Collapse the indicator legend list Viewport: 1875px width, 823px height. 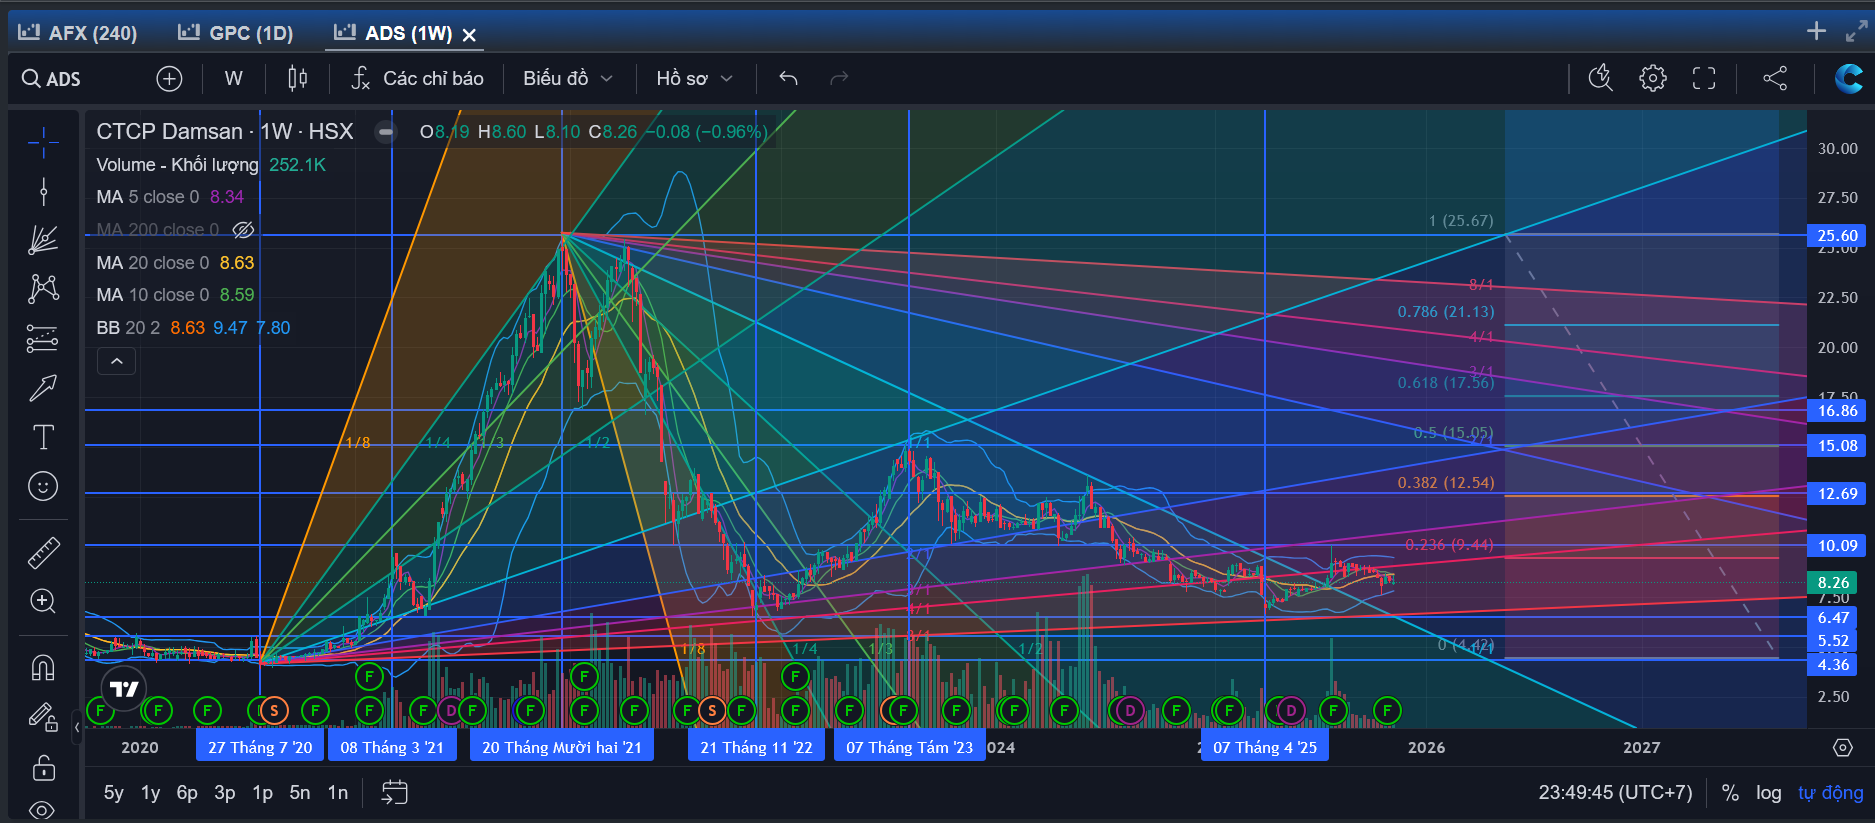click(x=116, y=361)
